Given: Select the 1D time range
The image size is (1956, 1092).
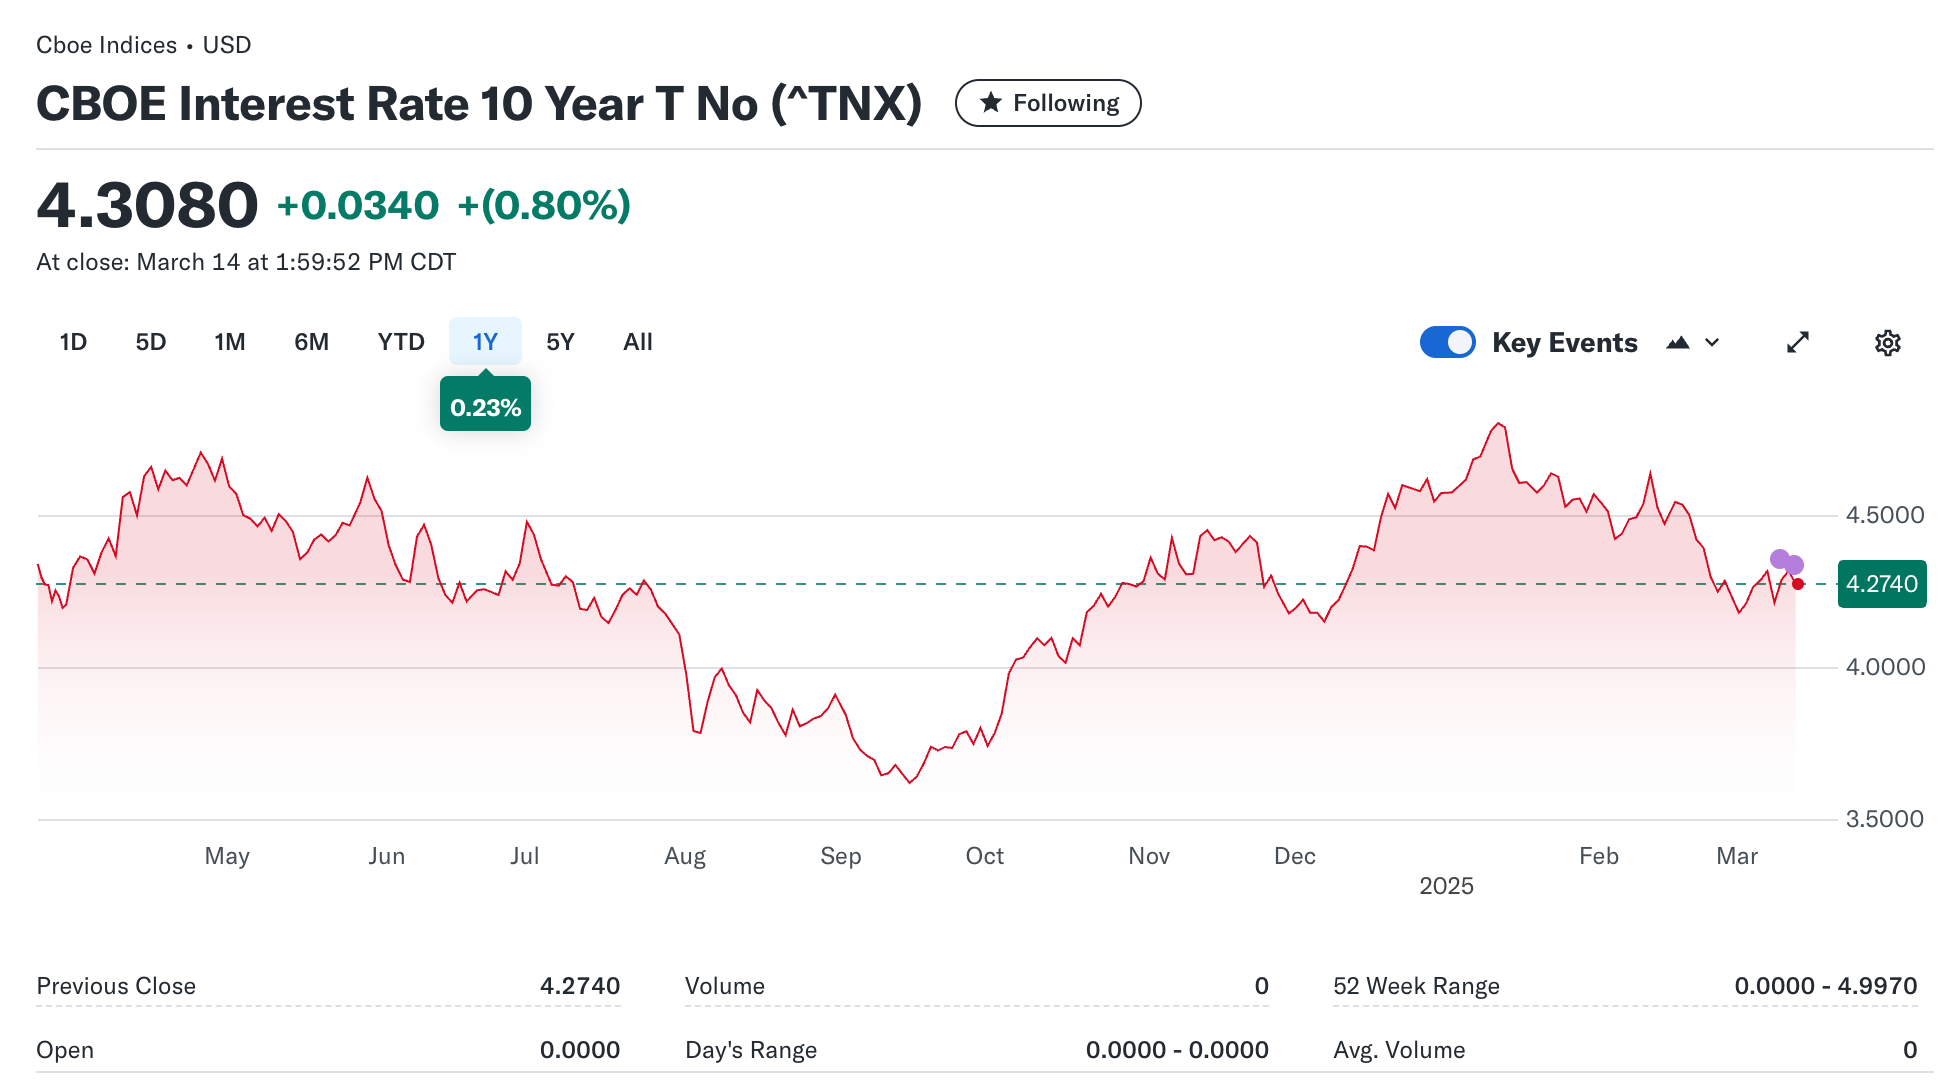Looking at the screenshot, I should (73, 342).
